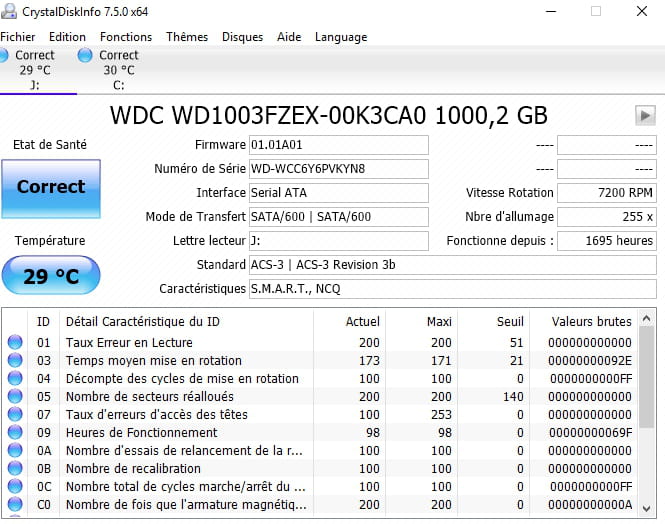Open the Thèmes menu
The height and width of the screenshot is (524, 665).
[x=187, y=37]
